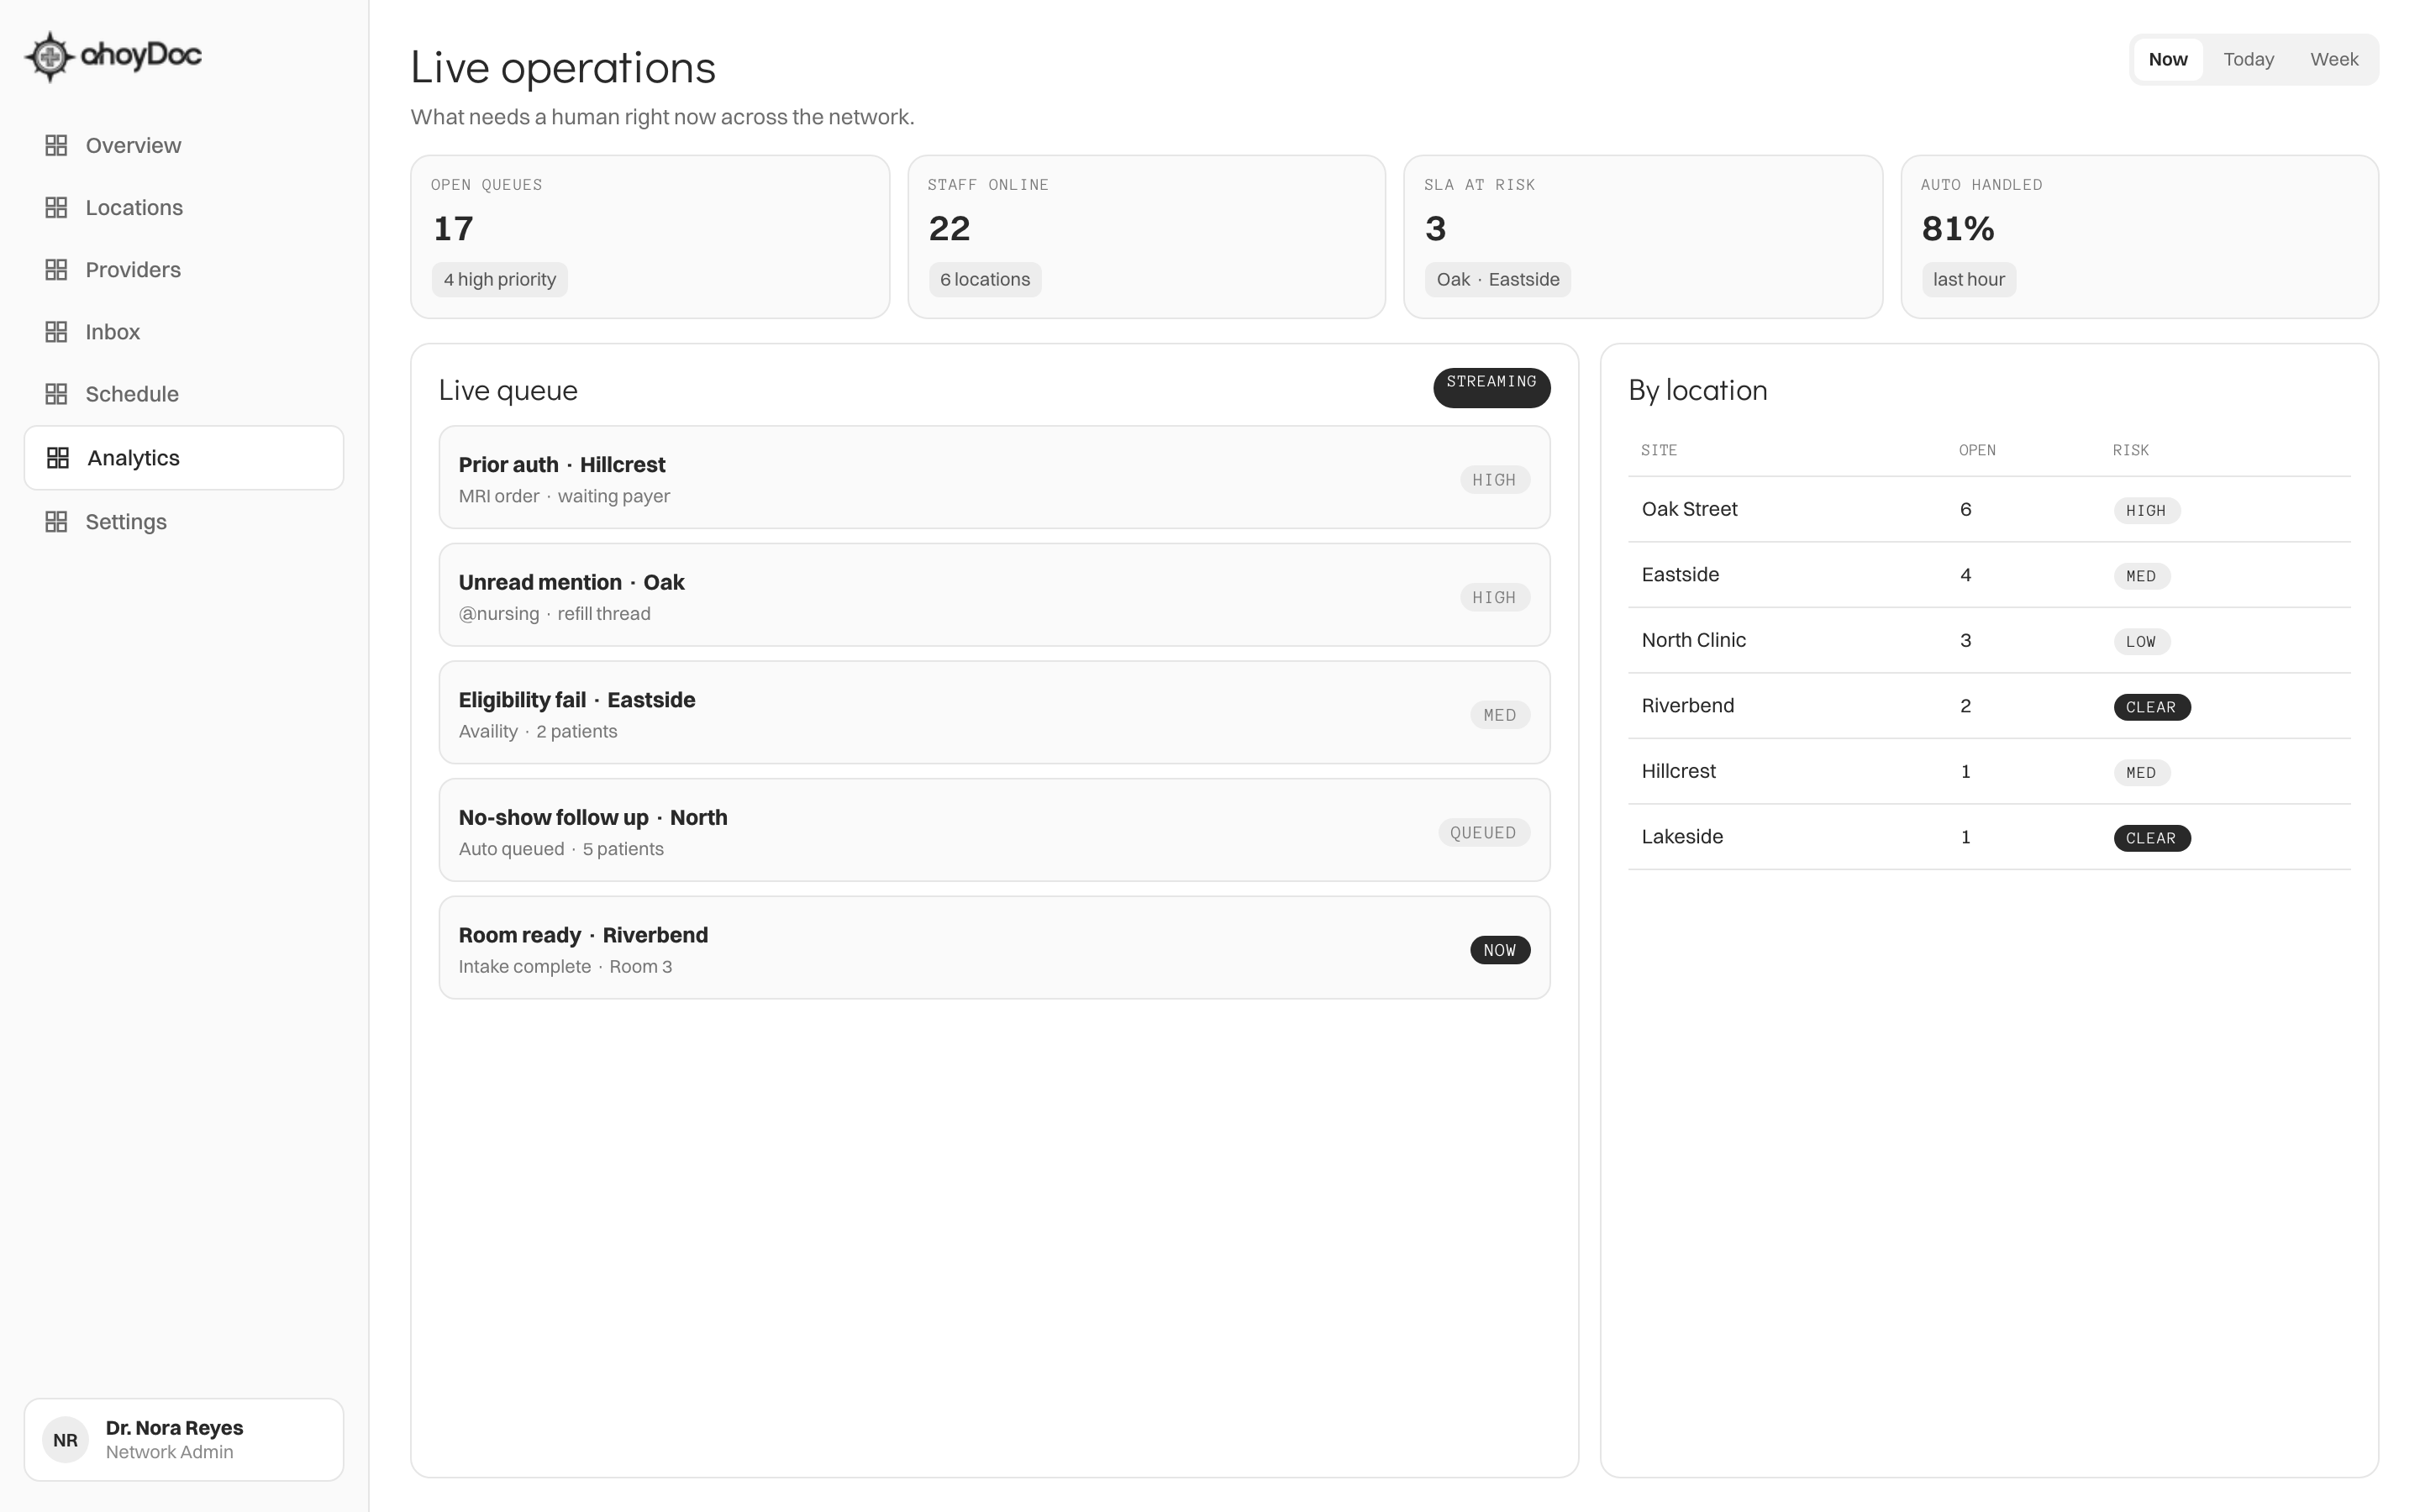2420x1512 pixels.
Task: Open the No-show follow up · North item
Action: coord(994,830)
